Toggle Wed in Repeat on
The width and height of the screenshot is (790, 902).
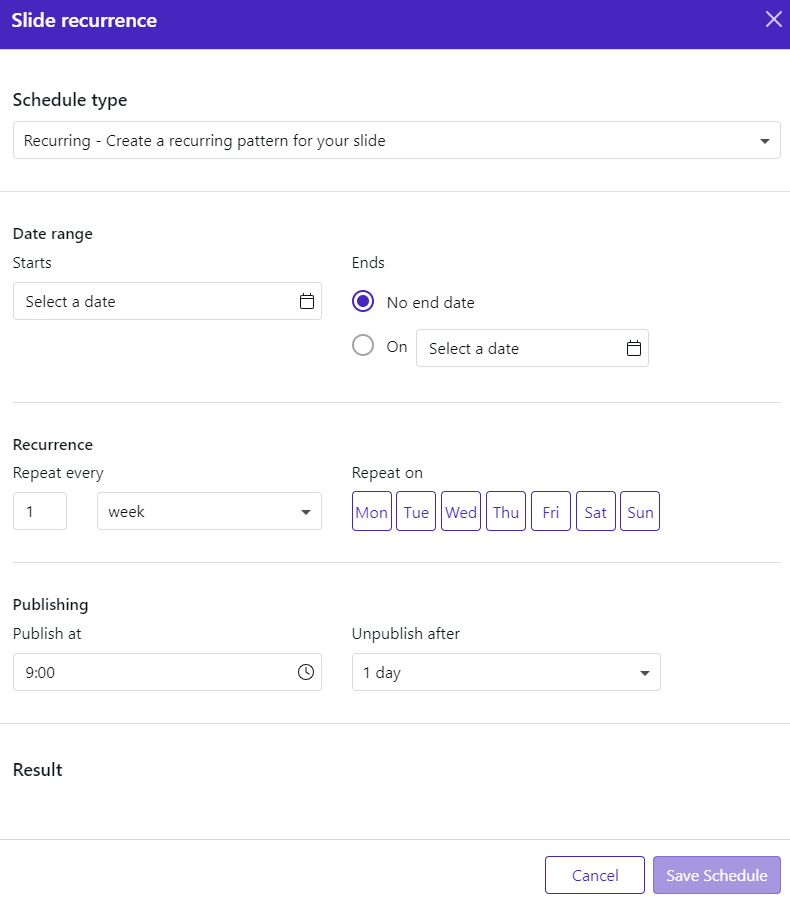click(x=461, y=511)
